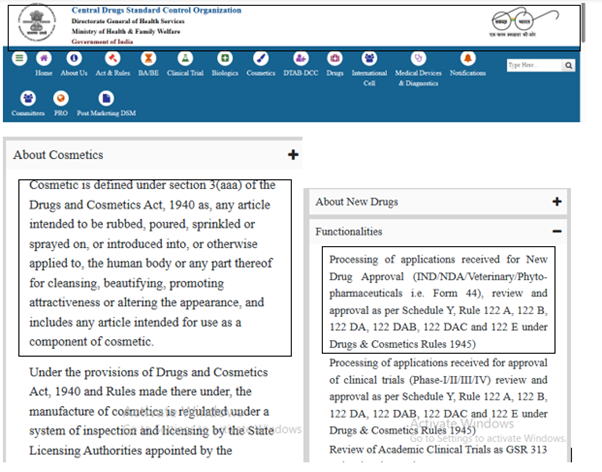
Task: Expand the About New Drugs plus sign
Action: pos(557,202)
